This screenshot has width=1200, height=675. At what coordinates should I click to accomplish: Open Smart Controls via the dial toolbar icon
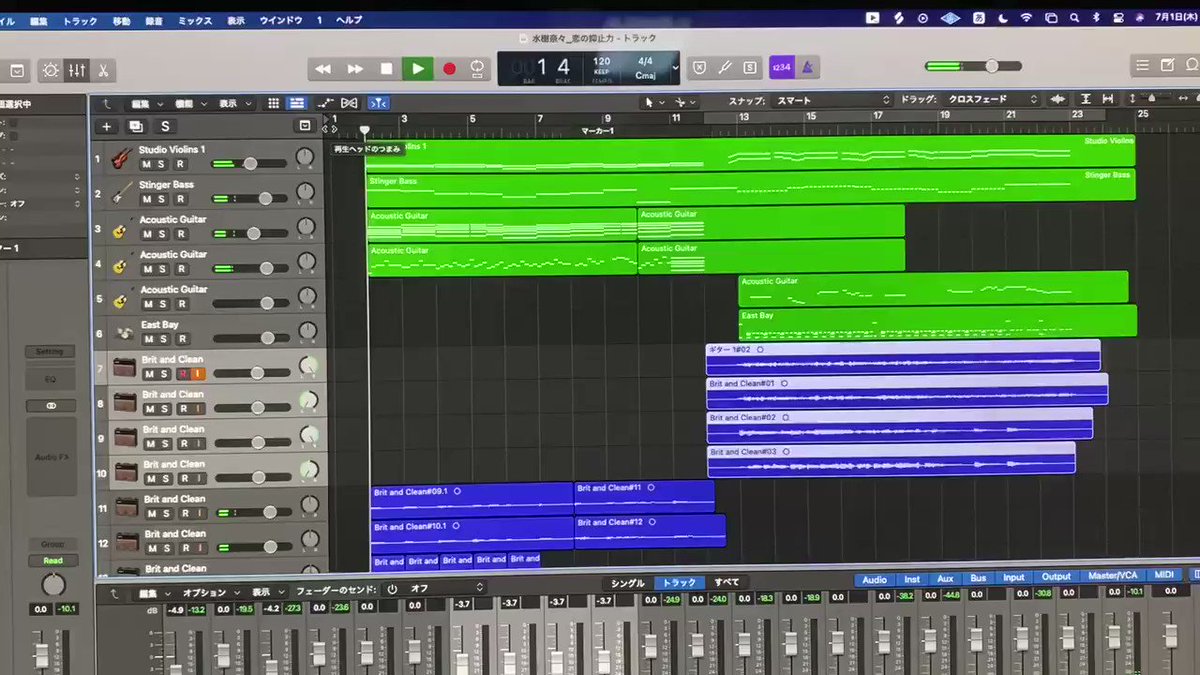click(51, 71)
